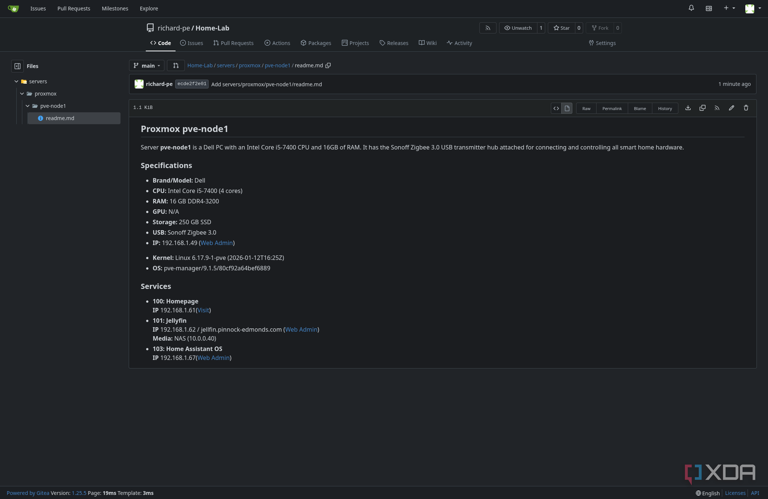Collapse the servers folder

pos(16,81)
